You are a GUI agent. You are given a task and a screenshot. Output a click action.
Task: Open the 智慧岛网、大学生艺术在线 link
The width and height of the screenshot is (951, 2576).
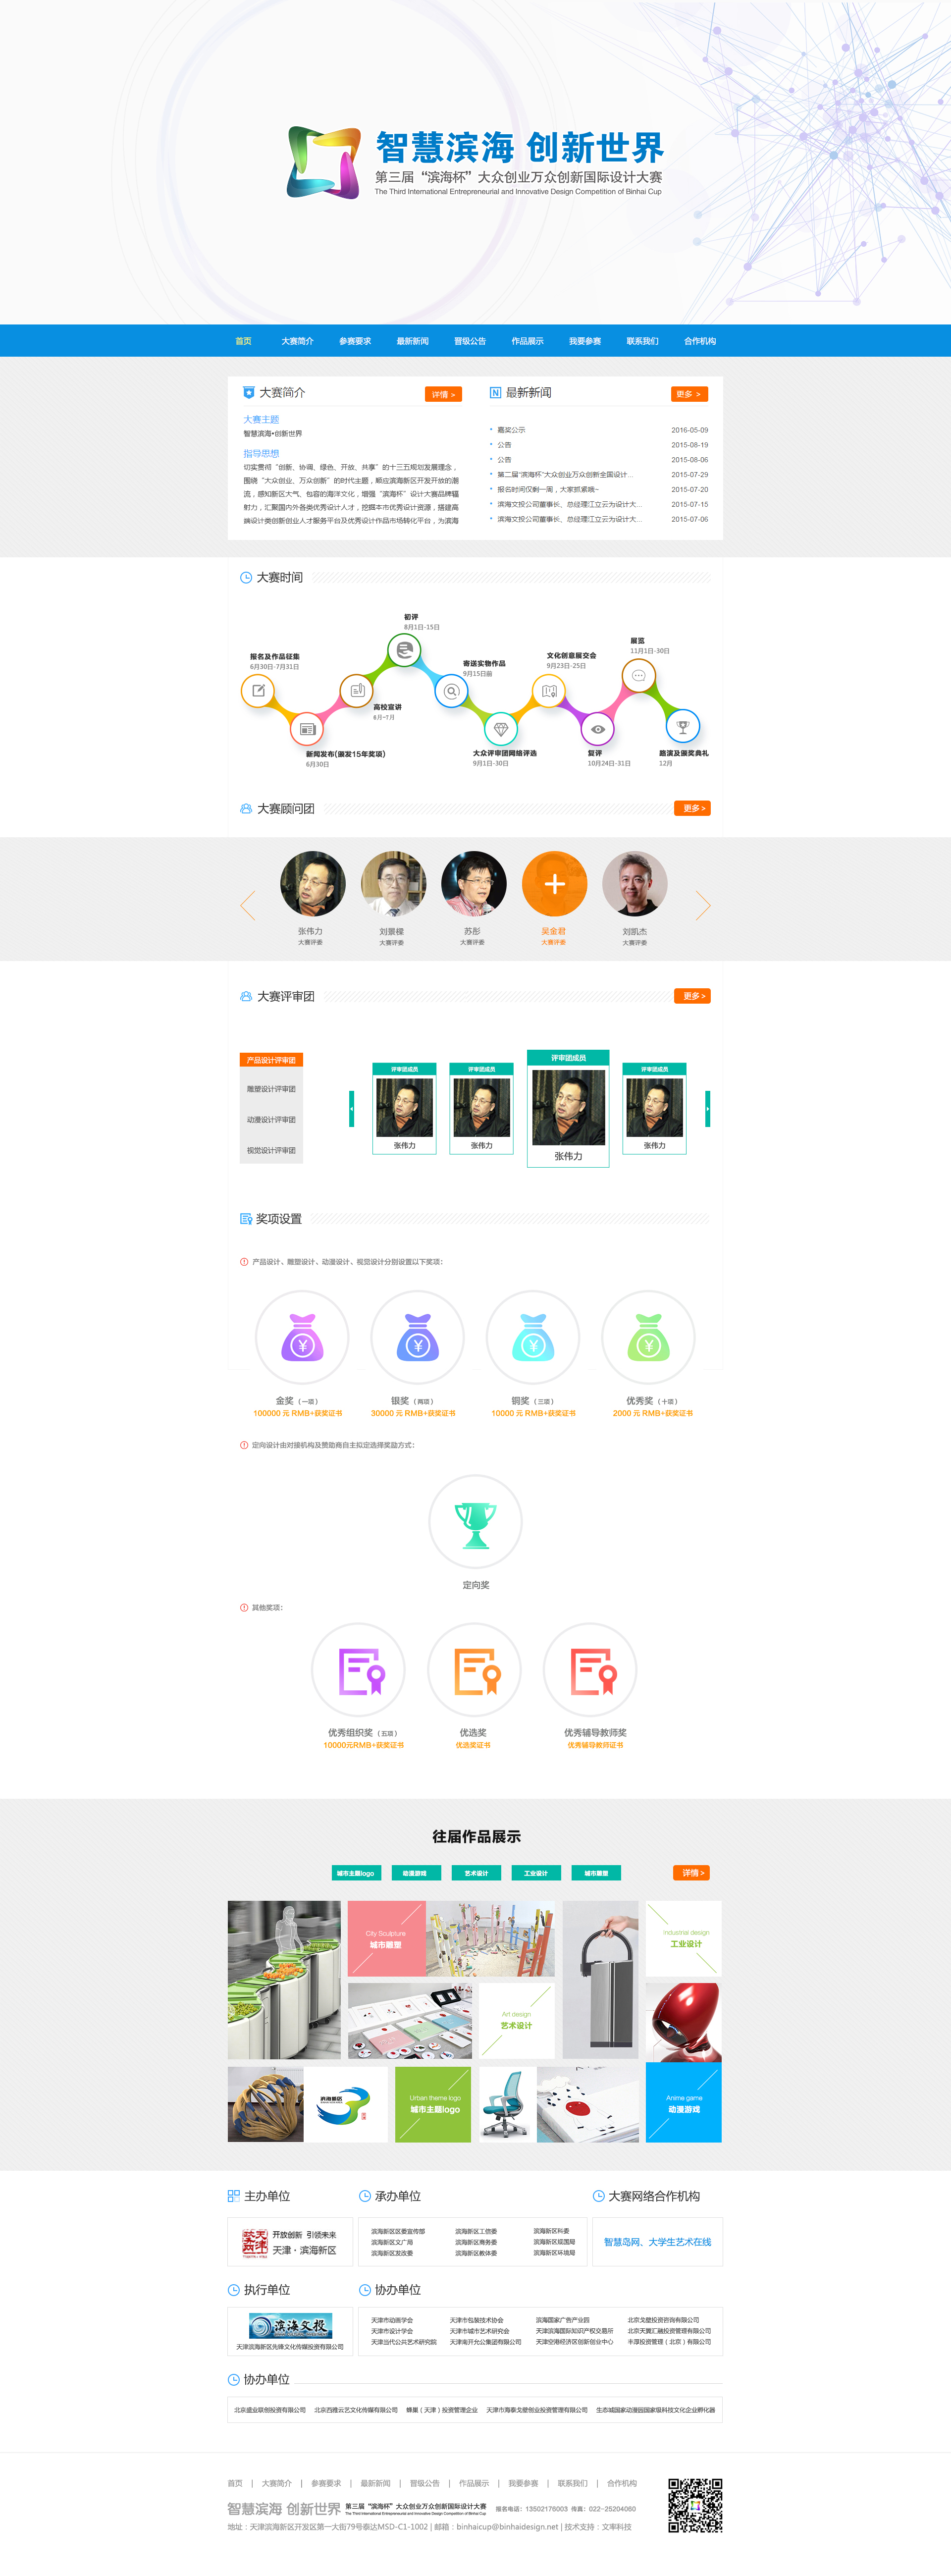(x=657, y=2242)
